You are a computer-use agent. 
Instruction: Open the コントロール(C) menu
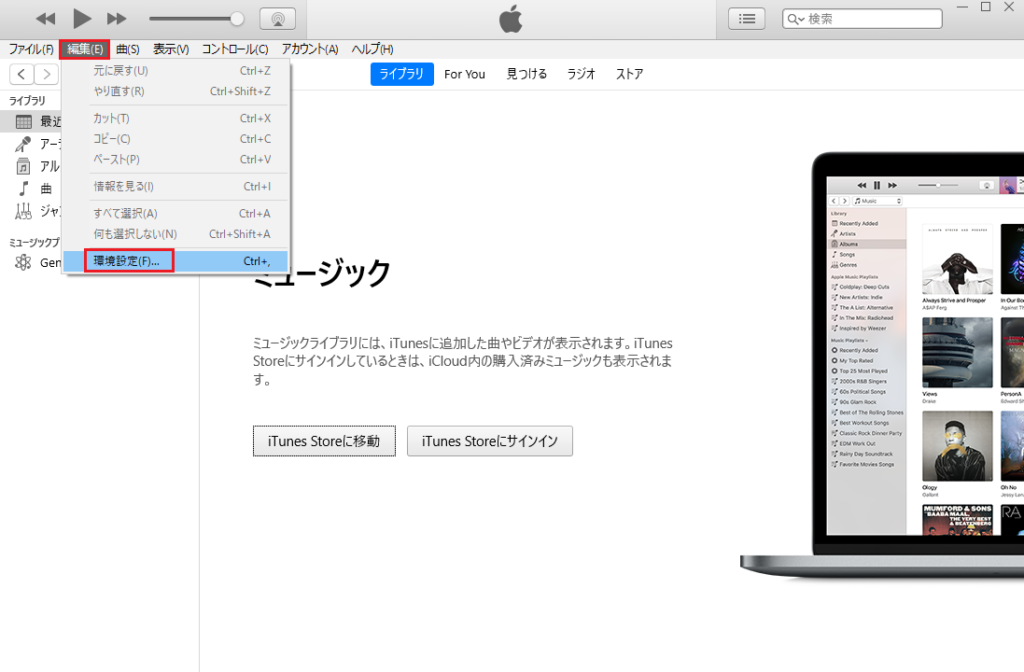click(235, 49)
